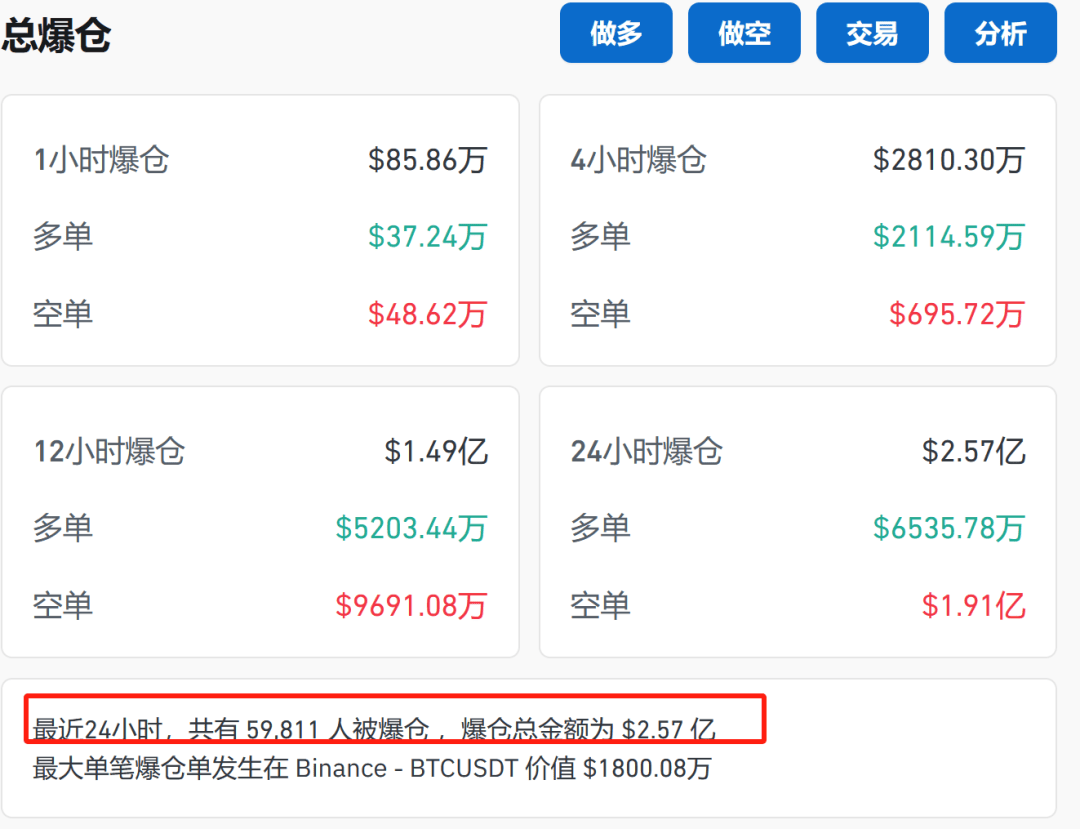Click the 分析 button
The image size is (1080, 829).
pyautogui.click(x=1000, y=33)
